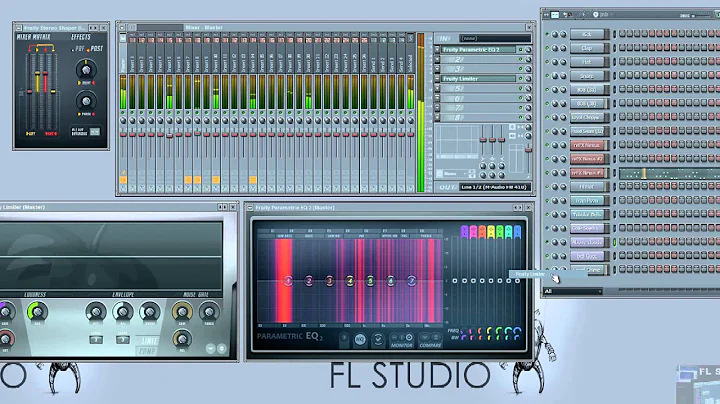720x404 pixels.
Task: Click the step sequencer view icon in channel rack header
Action: point(555,15)
